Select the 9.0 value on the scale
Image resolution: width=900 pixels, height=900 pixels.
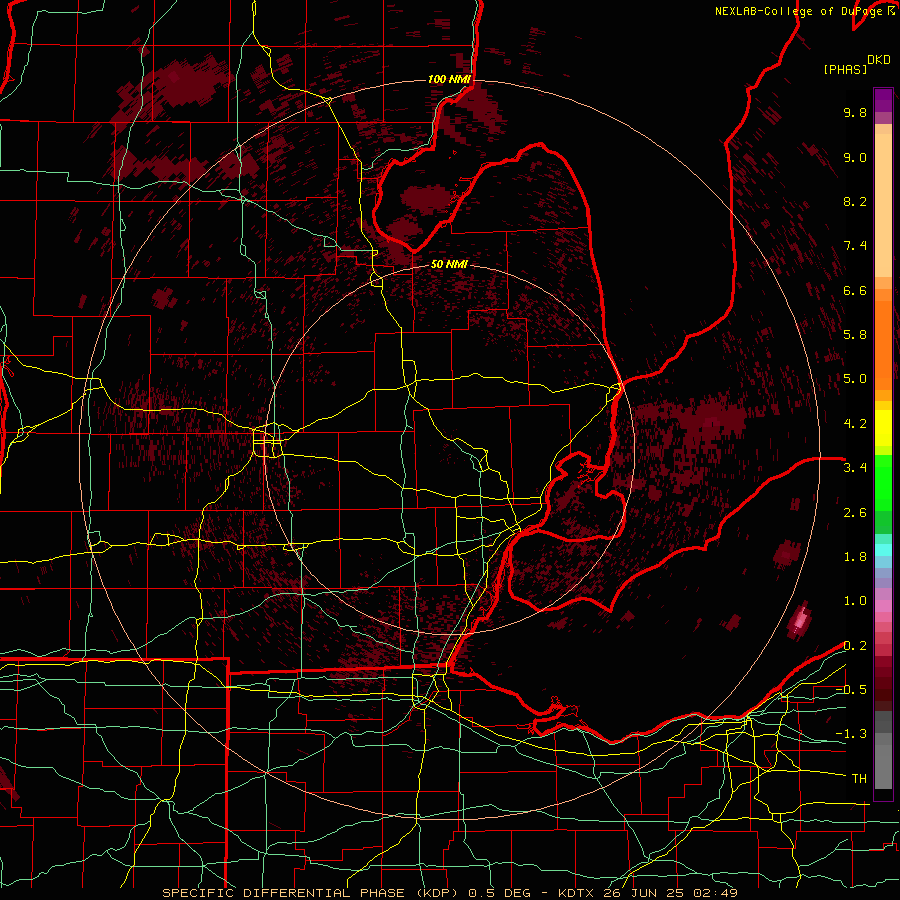point(855,157)
